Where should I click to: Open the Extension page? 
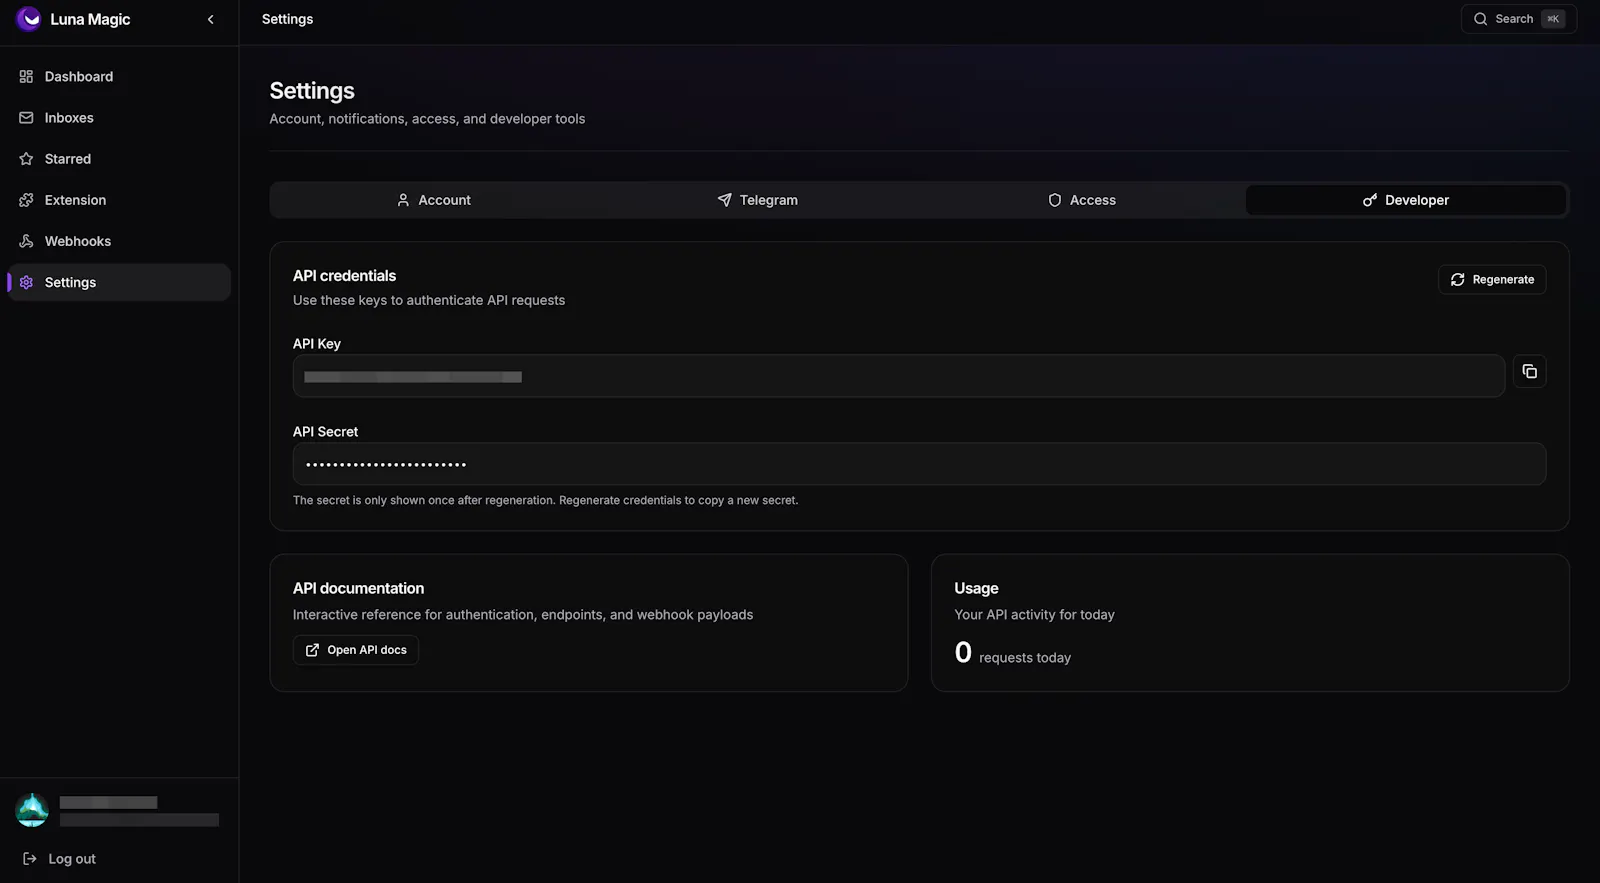click(x=119, y=200)
